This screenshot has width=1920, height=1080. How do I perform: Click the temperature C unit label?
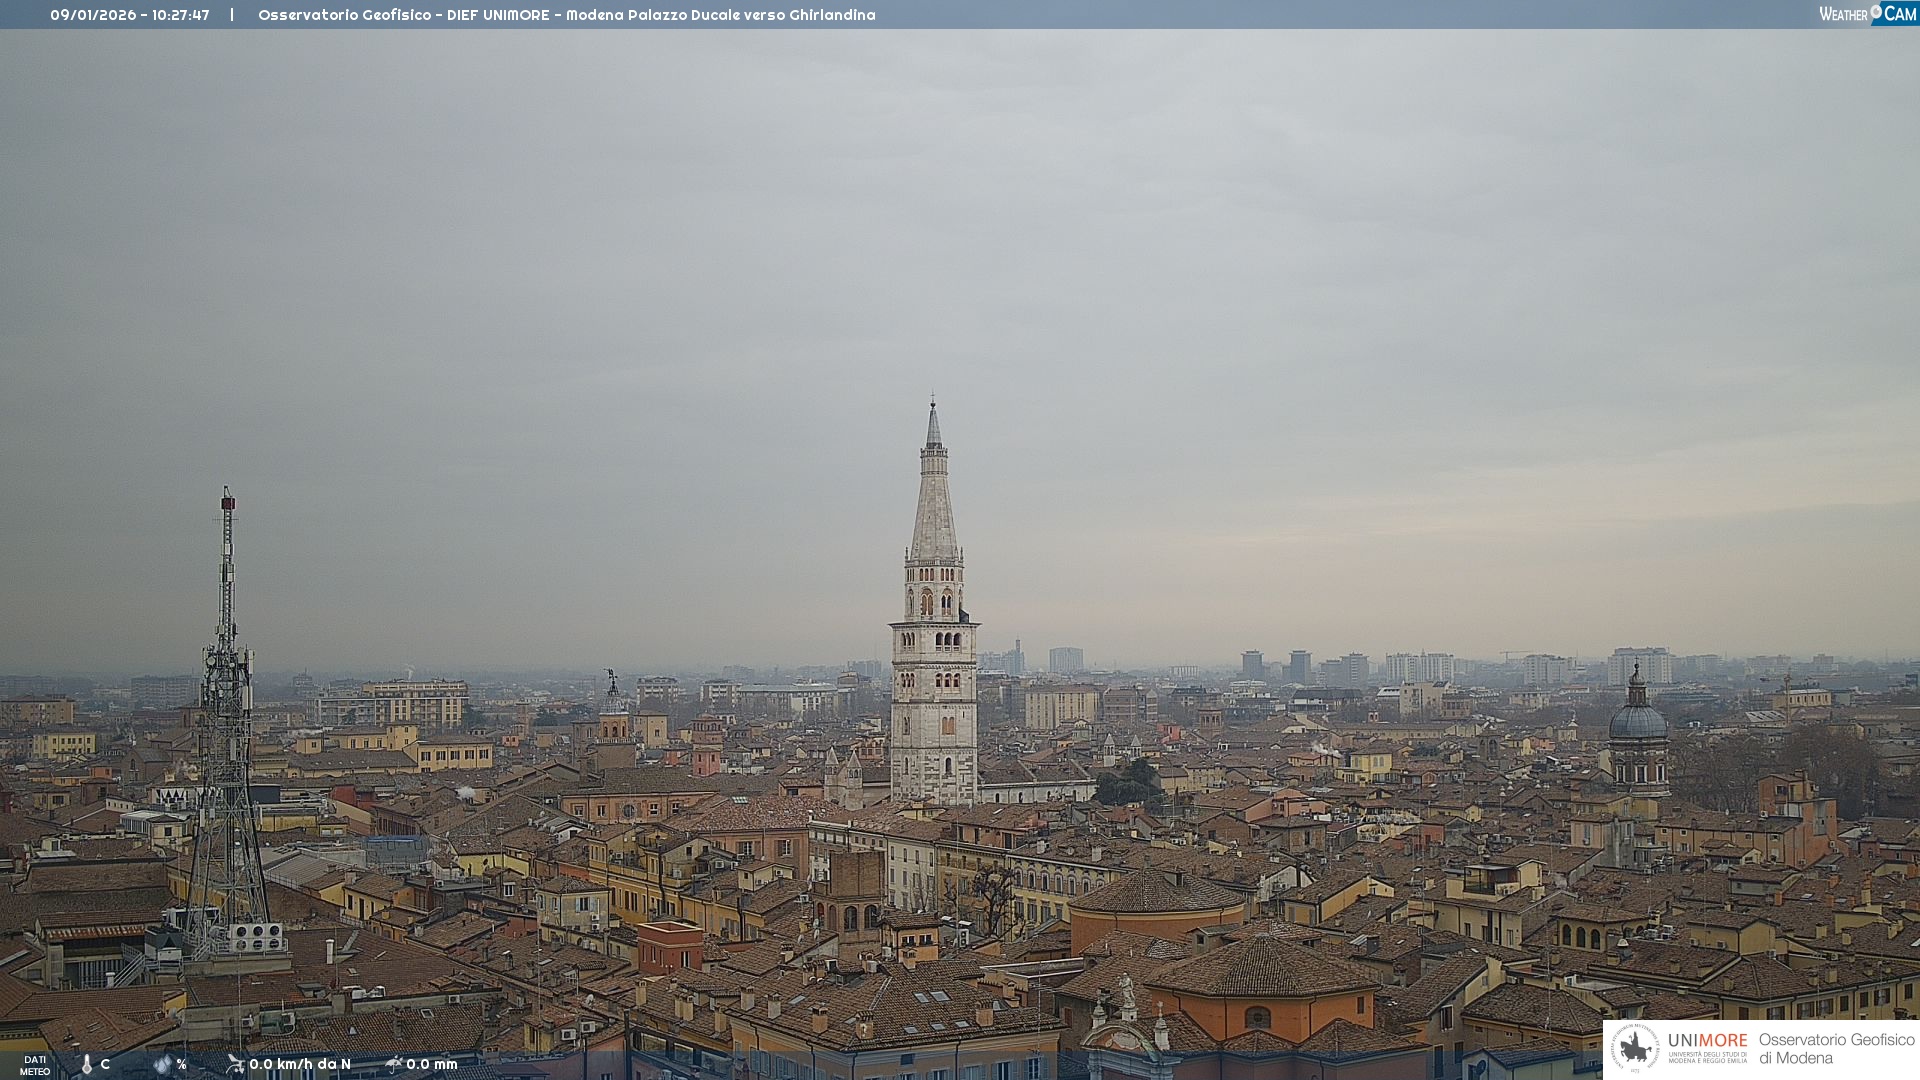coord(105,1064)
